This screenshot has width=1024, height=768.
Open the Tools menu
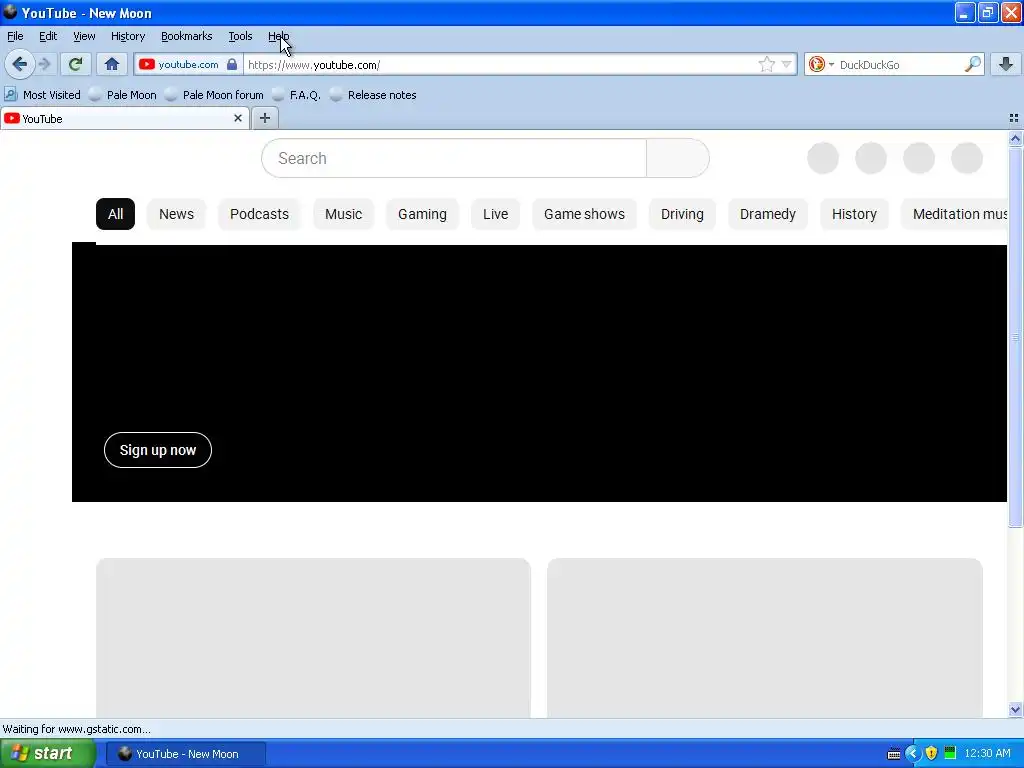point(240,36)
